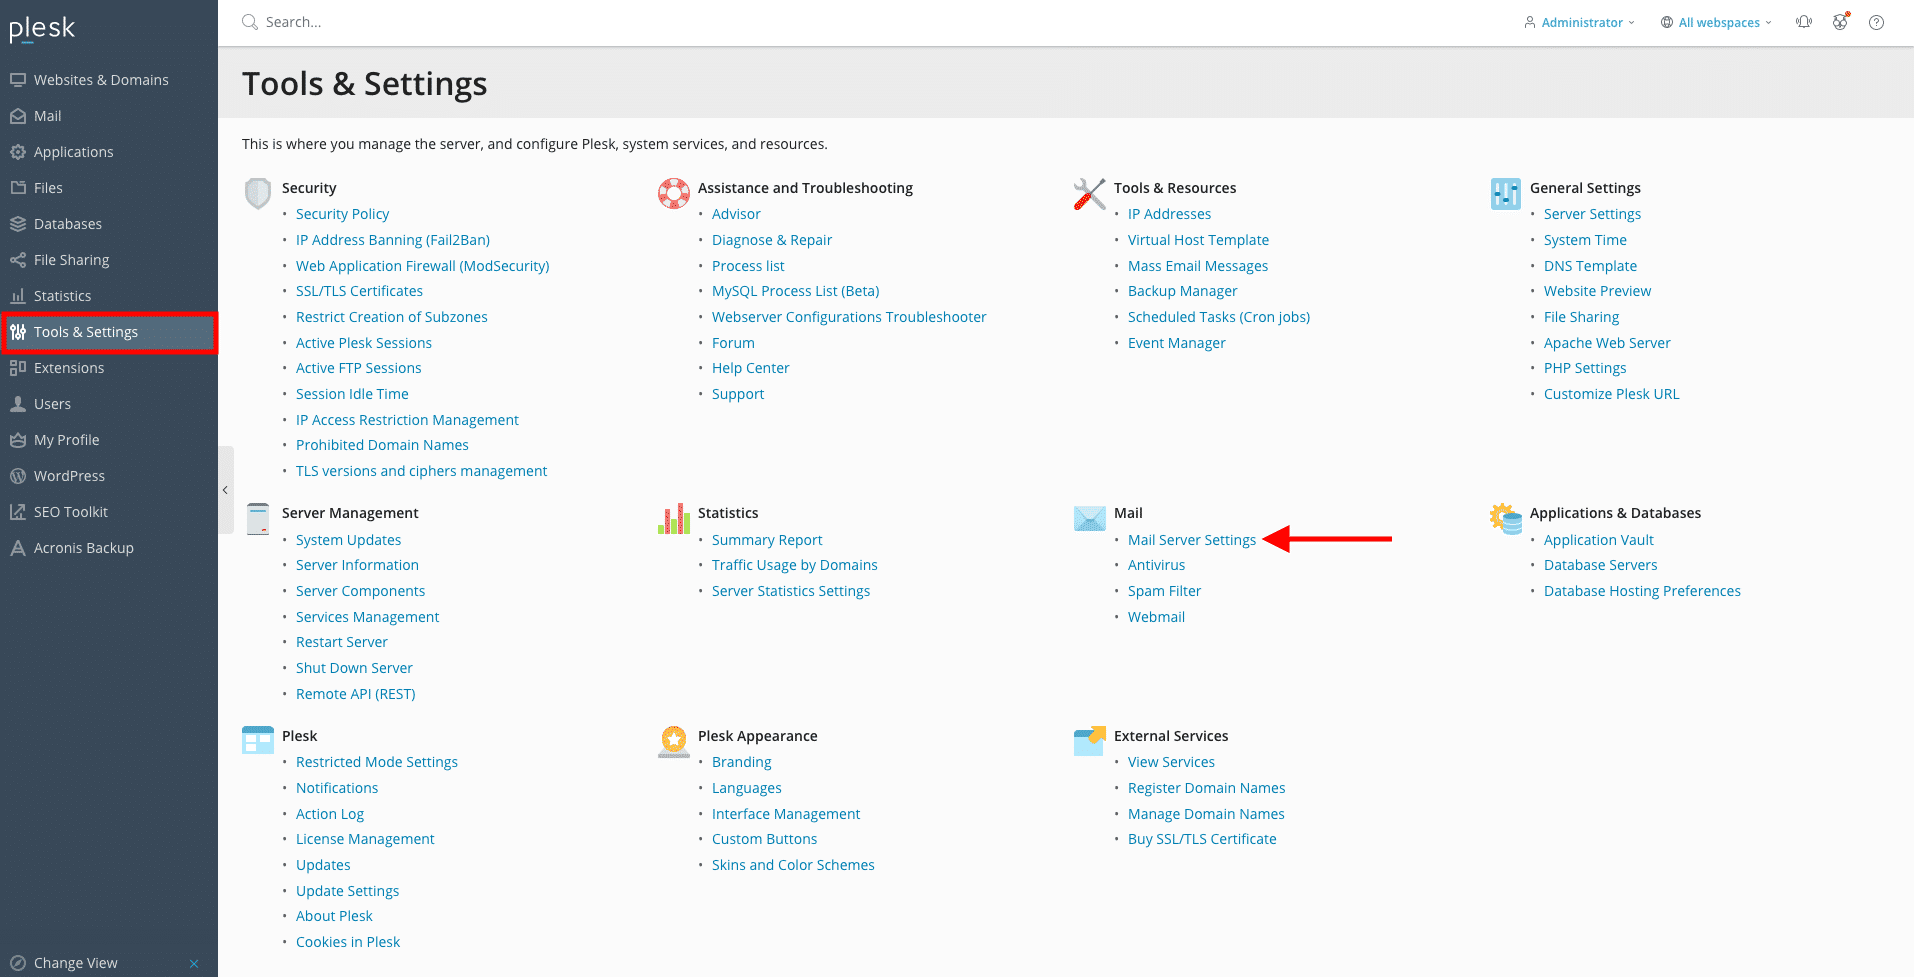Click the Users person icon in the sidebar
The image size is (1914, 977).
tap(18, 404)
